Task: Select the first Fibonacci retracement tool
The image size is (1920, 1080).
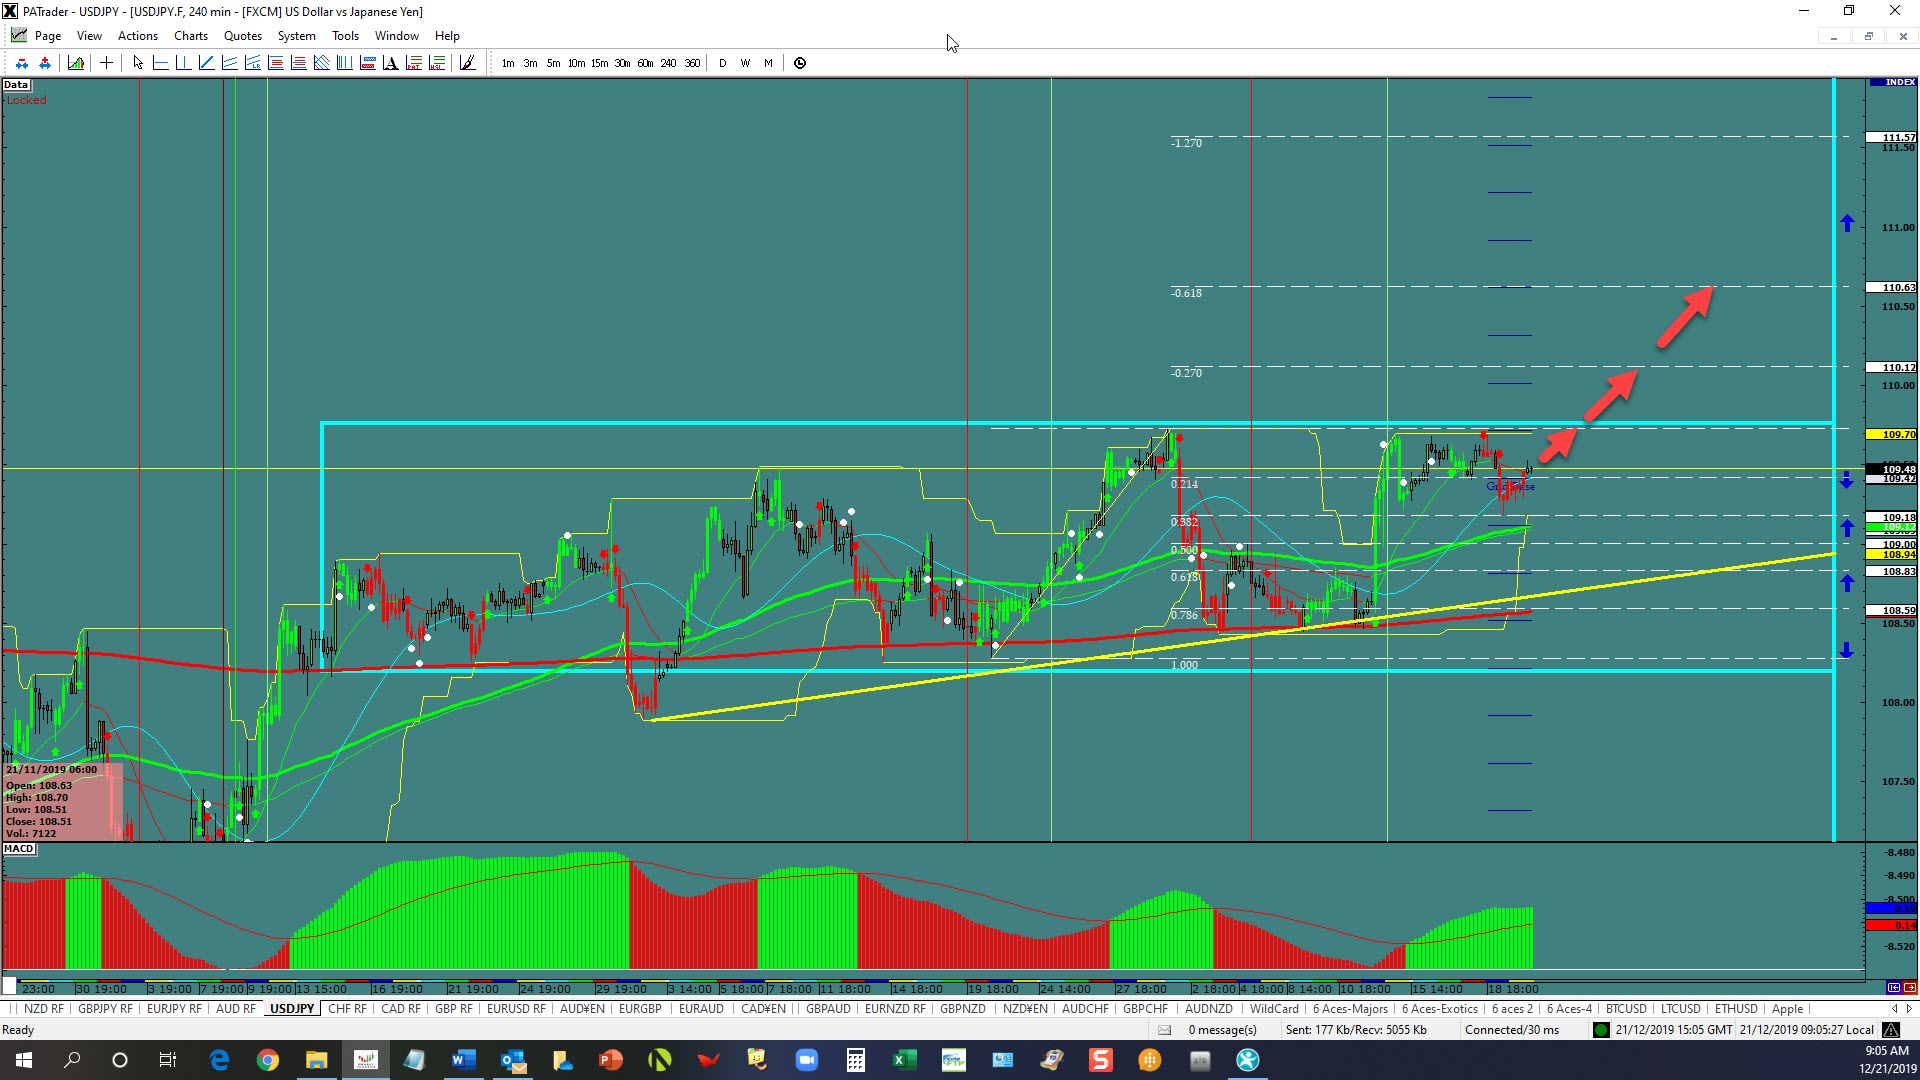Action: point(276,63)
